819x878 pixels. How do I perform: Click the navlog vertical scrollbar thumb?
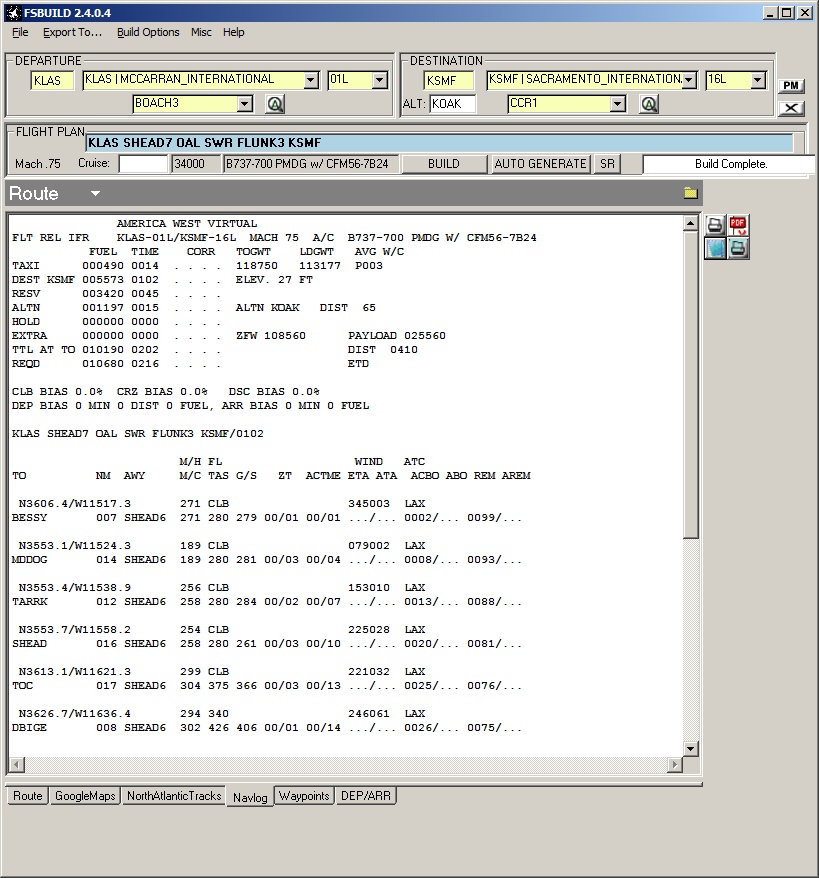691,385
